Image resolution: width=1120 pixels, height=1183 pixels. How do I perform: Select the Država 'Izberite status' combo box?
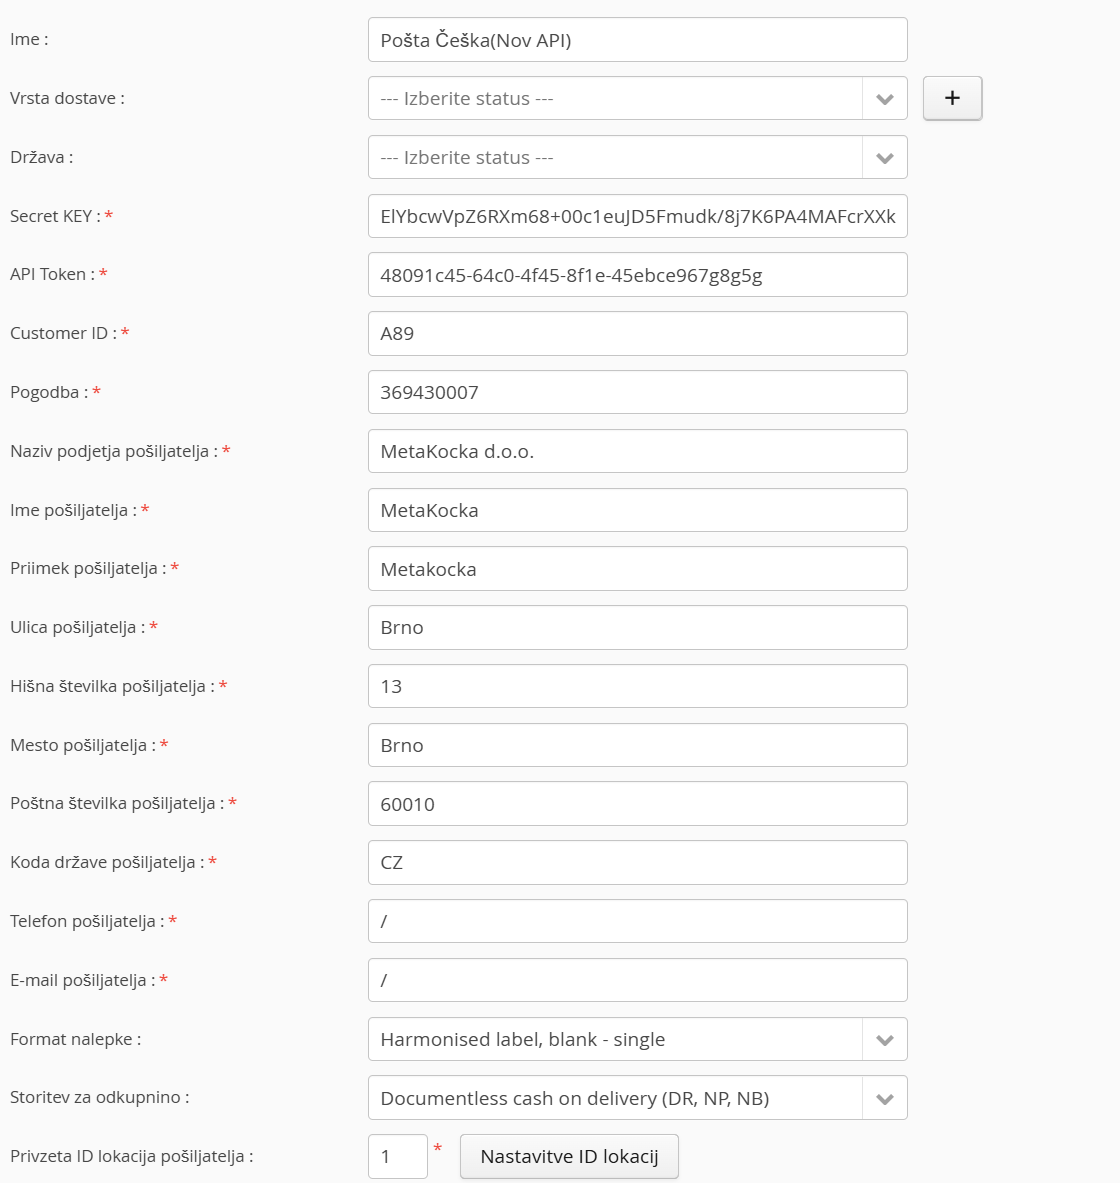[x=638, y=158]
